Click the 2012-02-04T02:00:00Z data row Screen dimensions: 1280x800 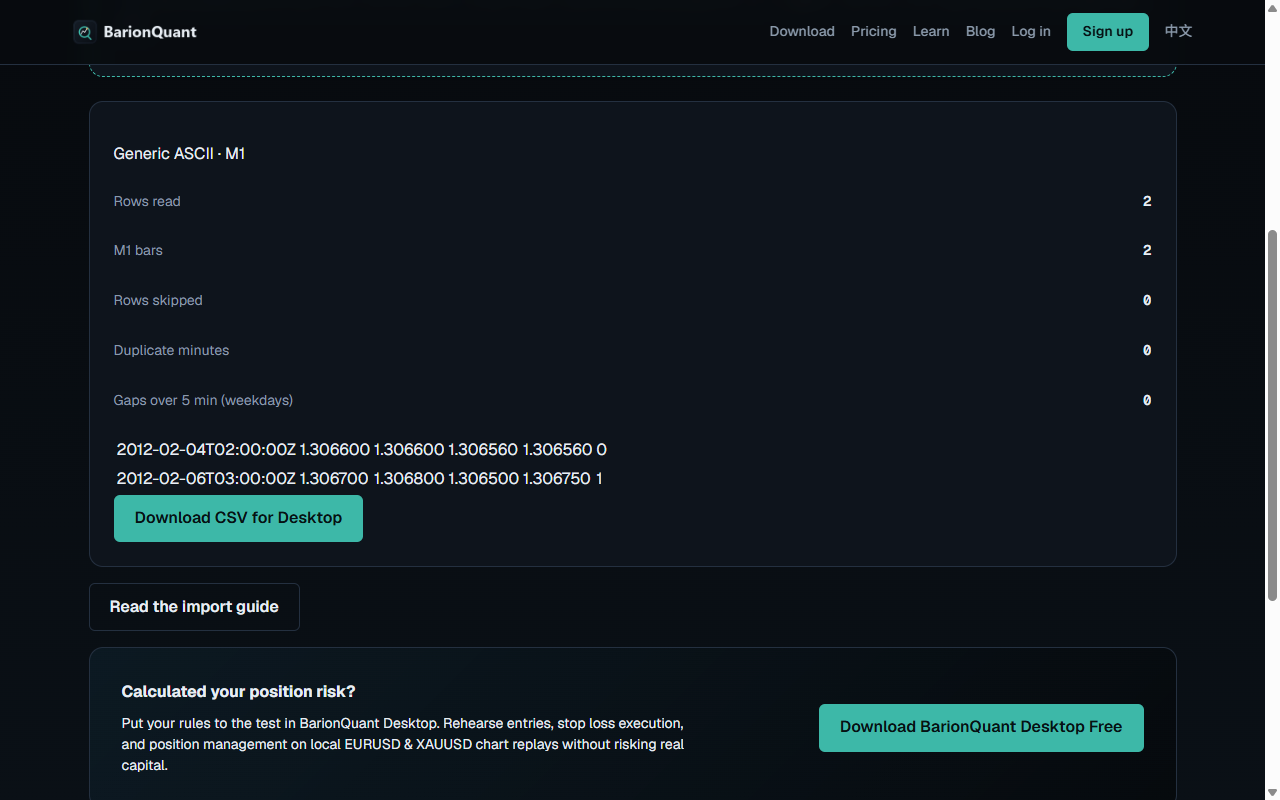[x=362, y=450]
